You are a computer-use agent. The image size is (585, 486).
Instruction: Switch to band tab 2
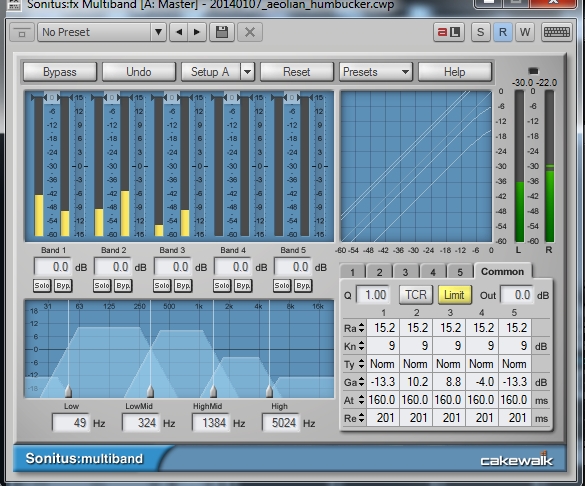click(x=379, y=272)
